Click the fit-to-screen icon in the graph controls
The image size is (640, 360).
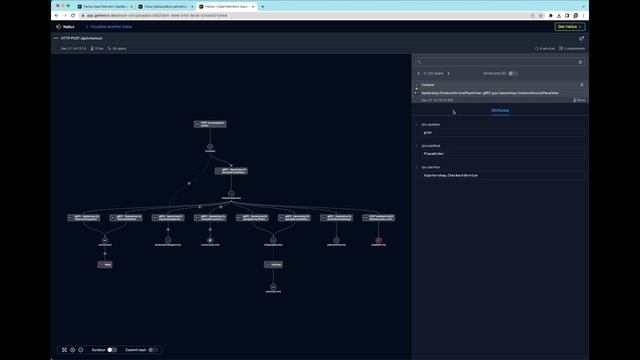(x=64, y=350)
